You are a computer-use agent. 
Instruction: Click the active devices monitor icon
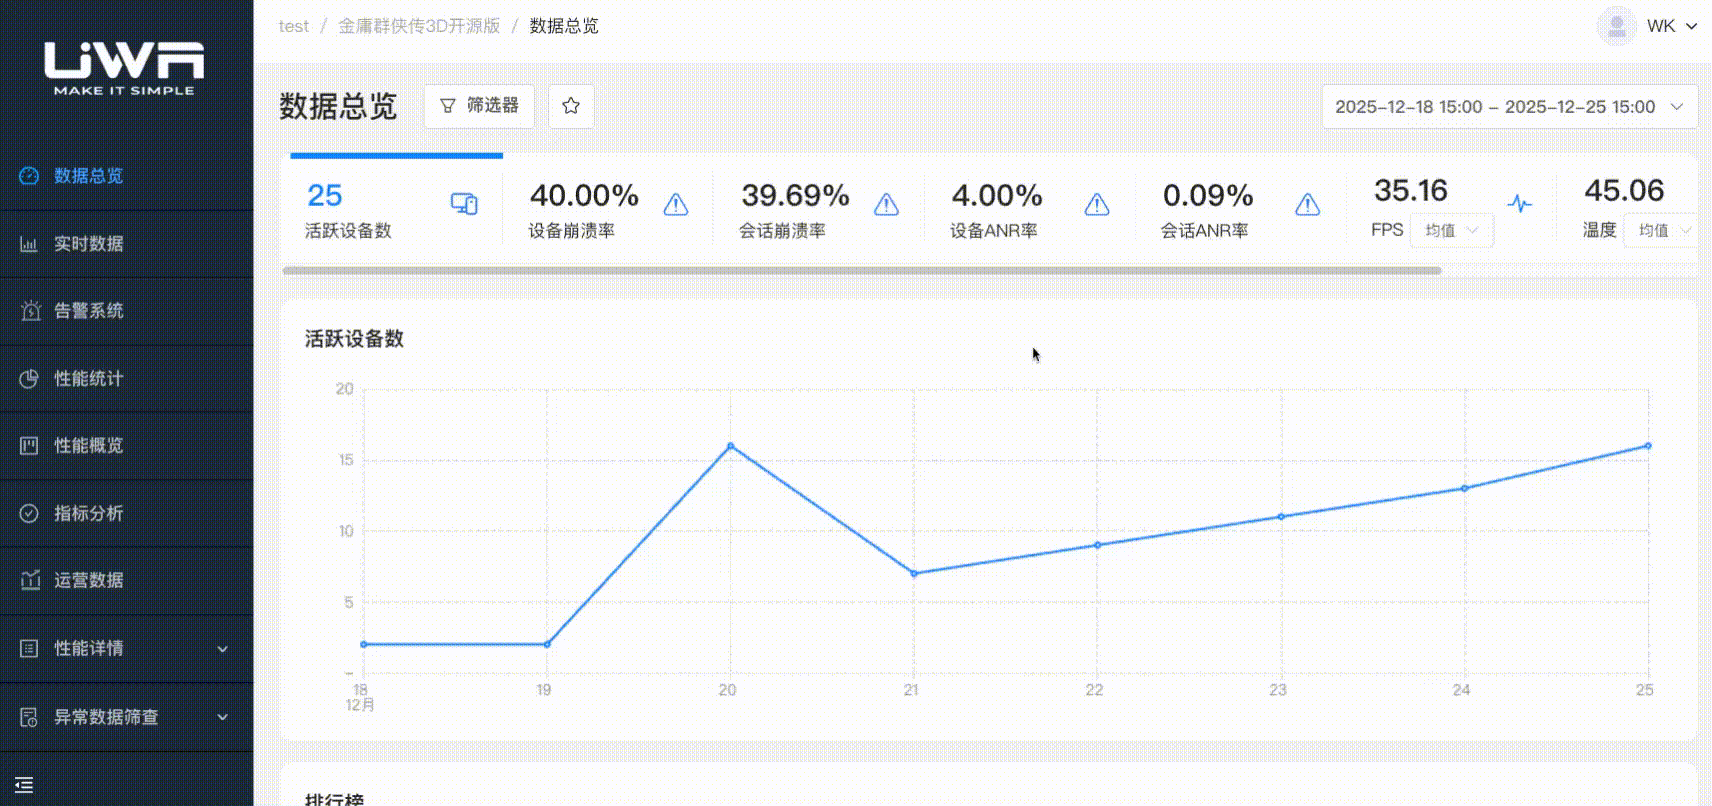(464, 204)
